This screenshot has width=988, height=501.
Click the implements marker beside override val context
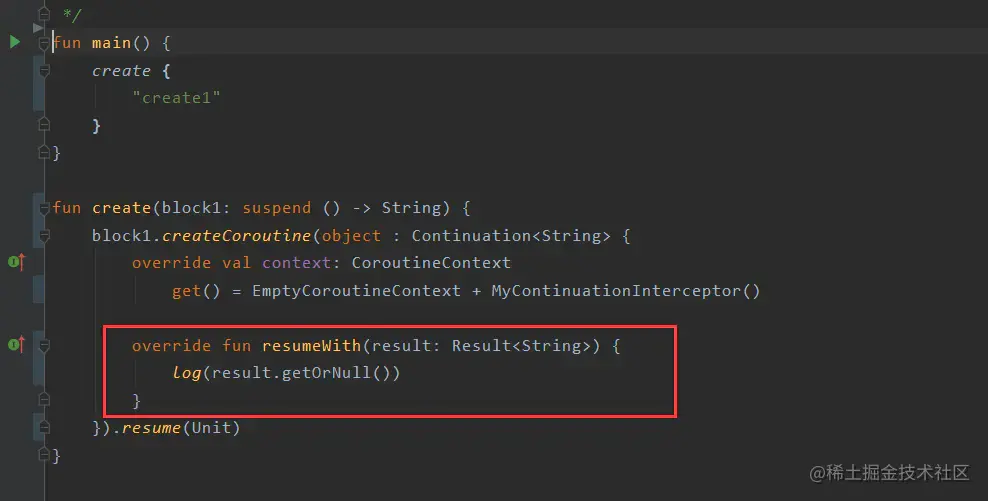click(16, 262)
